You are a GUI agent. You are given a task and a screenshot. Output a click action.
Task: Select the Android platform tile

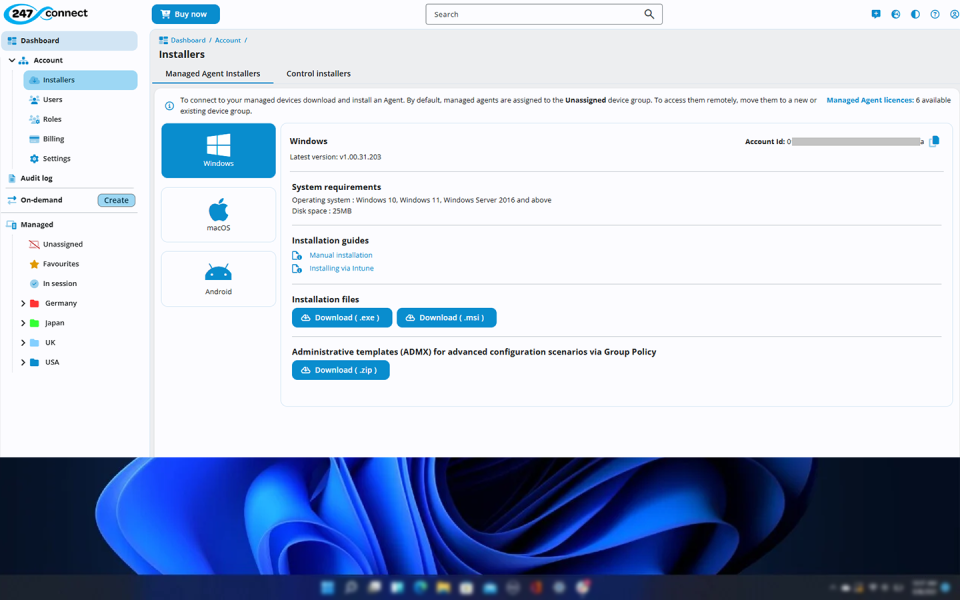[218, 278]
